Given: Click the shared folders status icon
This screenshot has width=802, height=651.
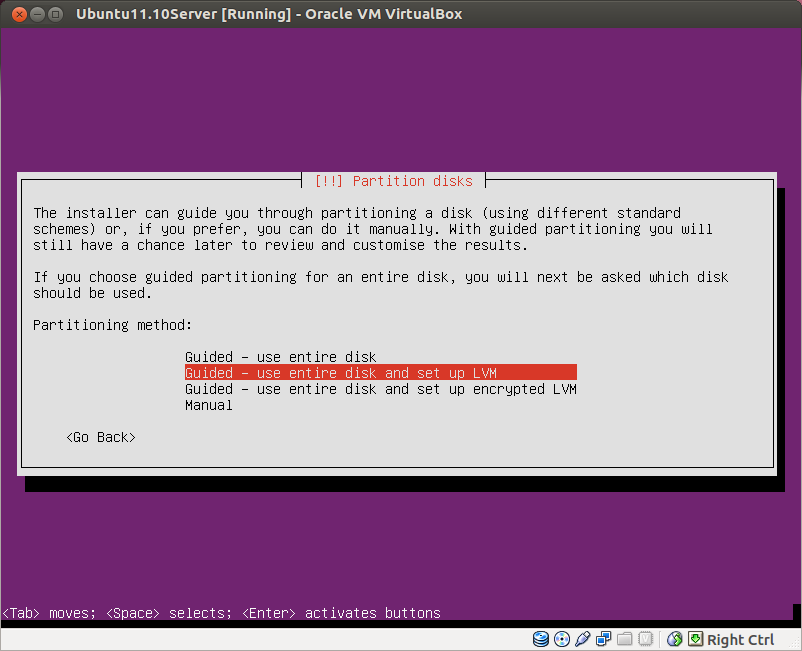Looking at the screenshot, I should (624, 639).
